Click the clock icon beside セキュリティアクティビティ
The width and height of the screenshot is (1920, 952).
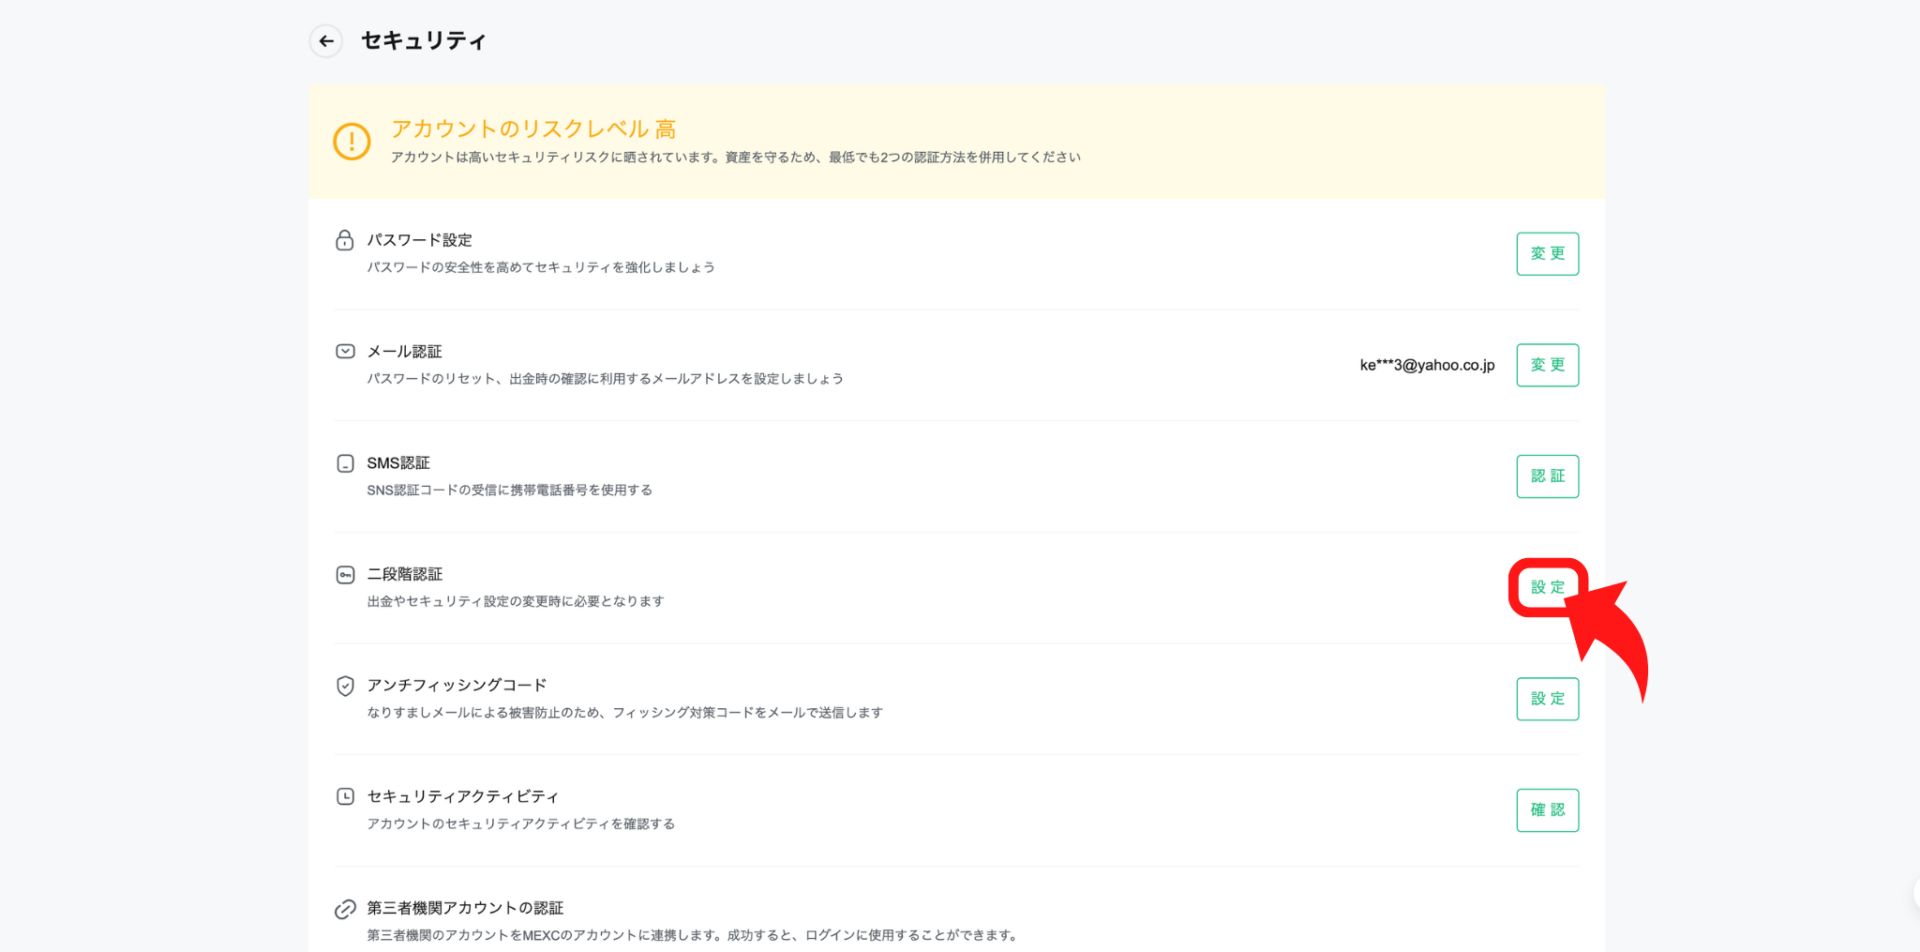[345, 796]
